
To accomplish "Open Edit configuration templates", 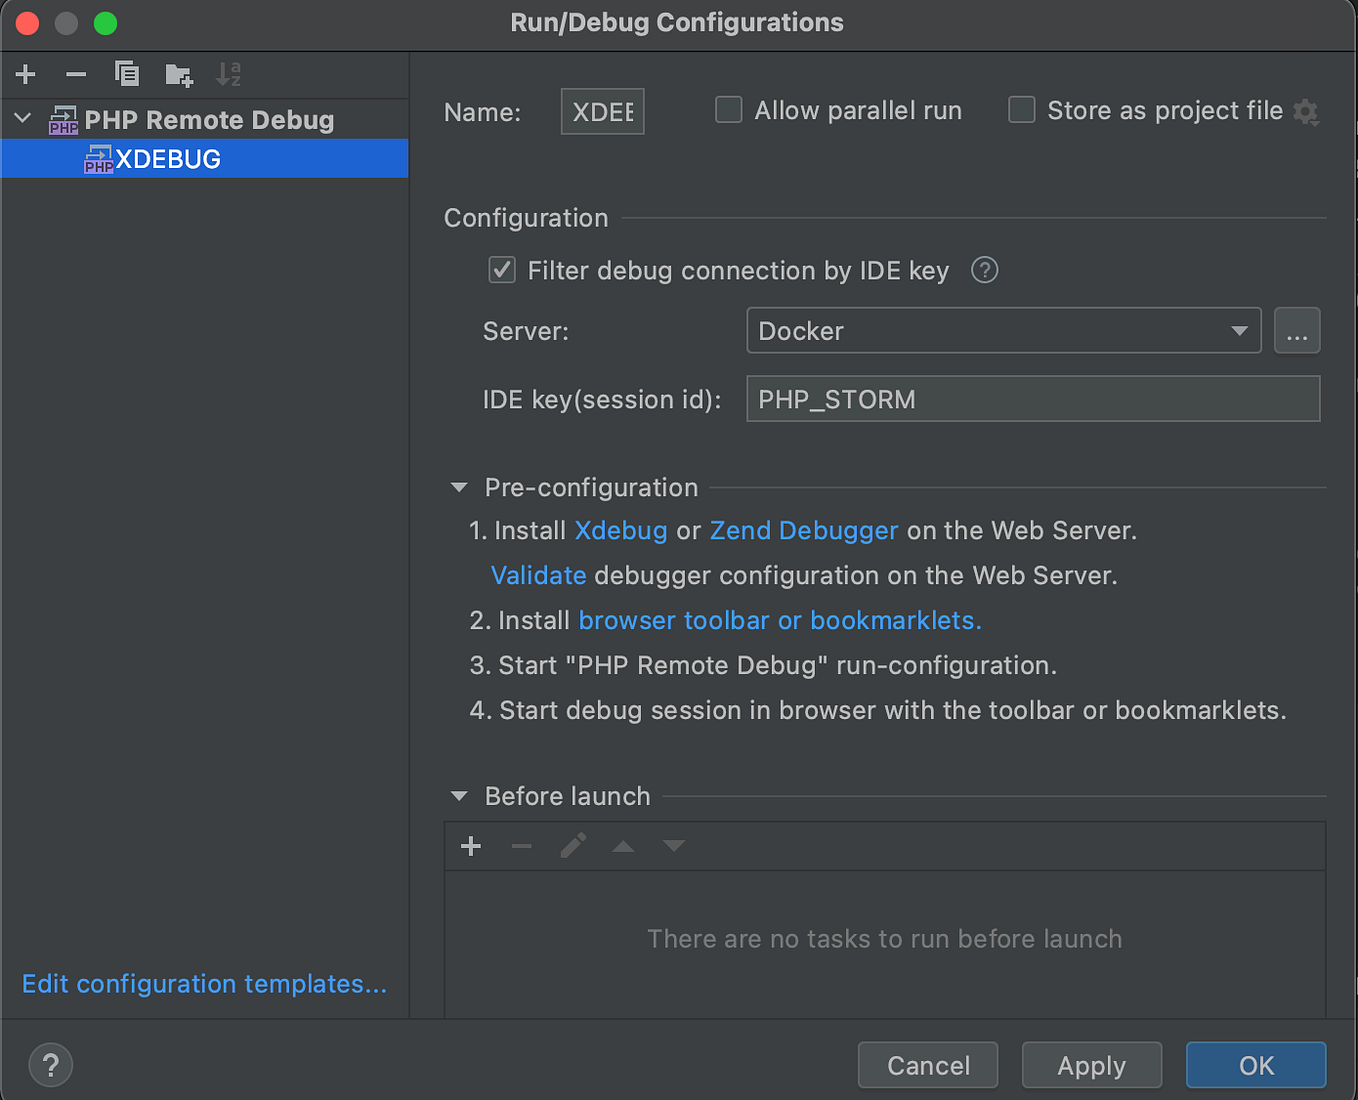I will (x=204, y=983).
